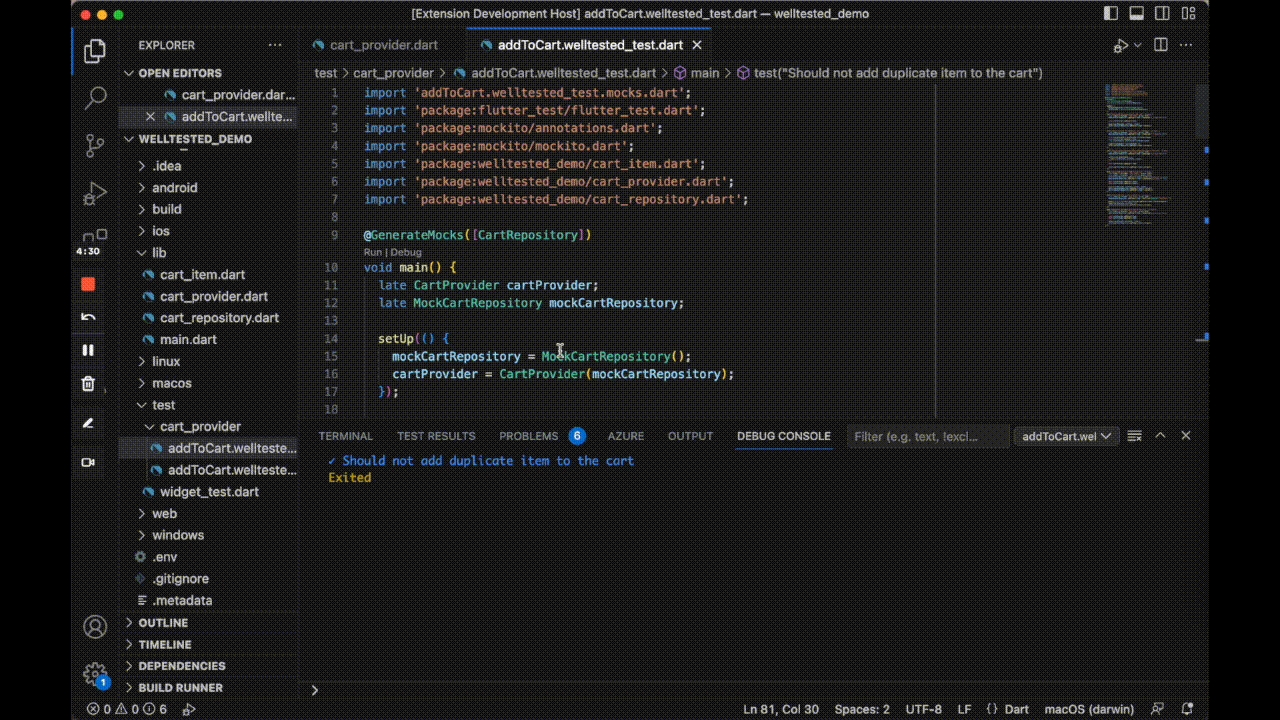Click the red stop recording button
1280x720 pixels.
[x=88, y=284]
